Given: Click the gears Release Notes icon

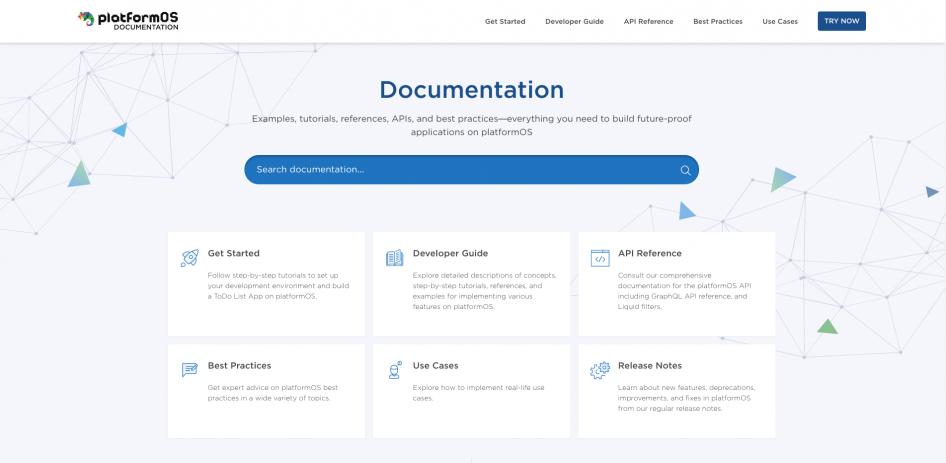Looking at the screenshot, I should tap(600, 370).
